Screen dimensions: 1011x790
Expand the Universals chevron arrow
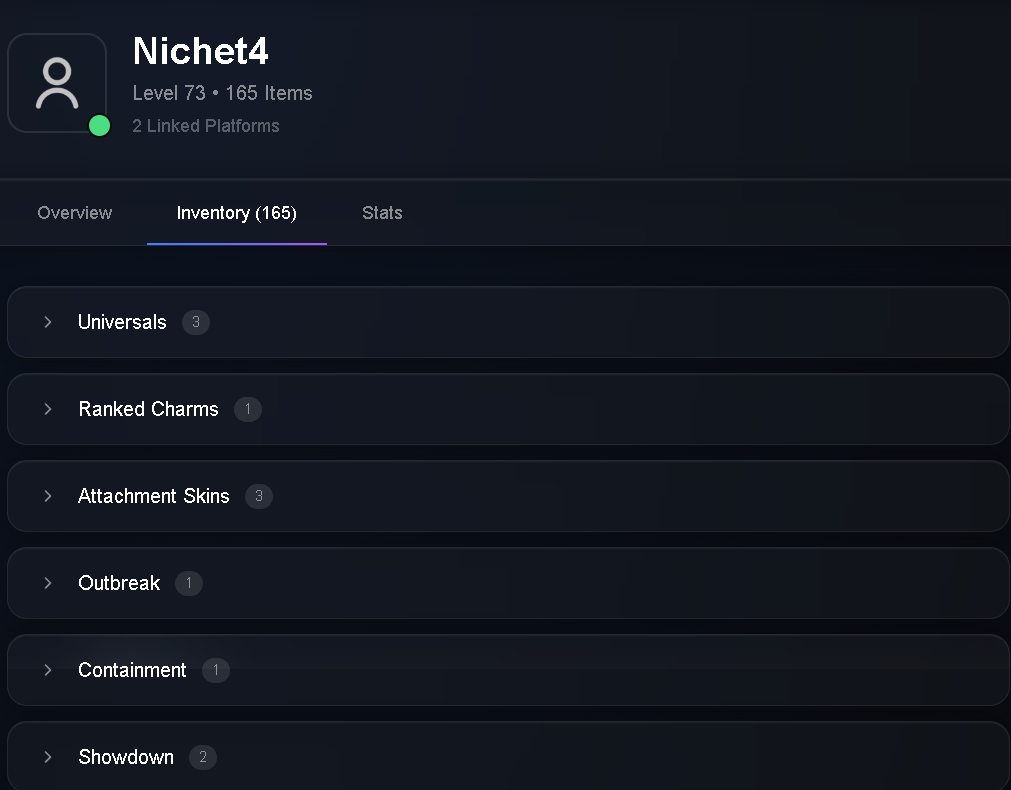click(x=48, y=322)
